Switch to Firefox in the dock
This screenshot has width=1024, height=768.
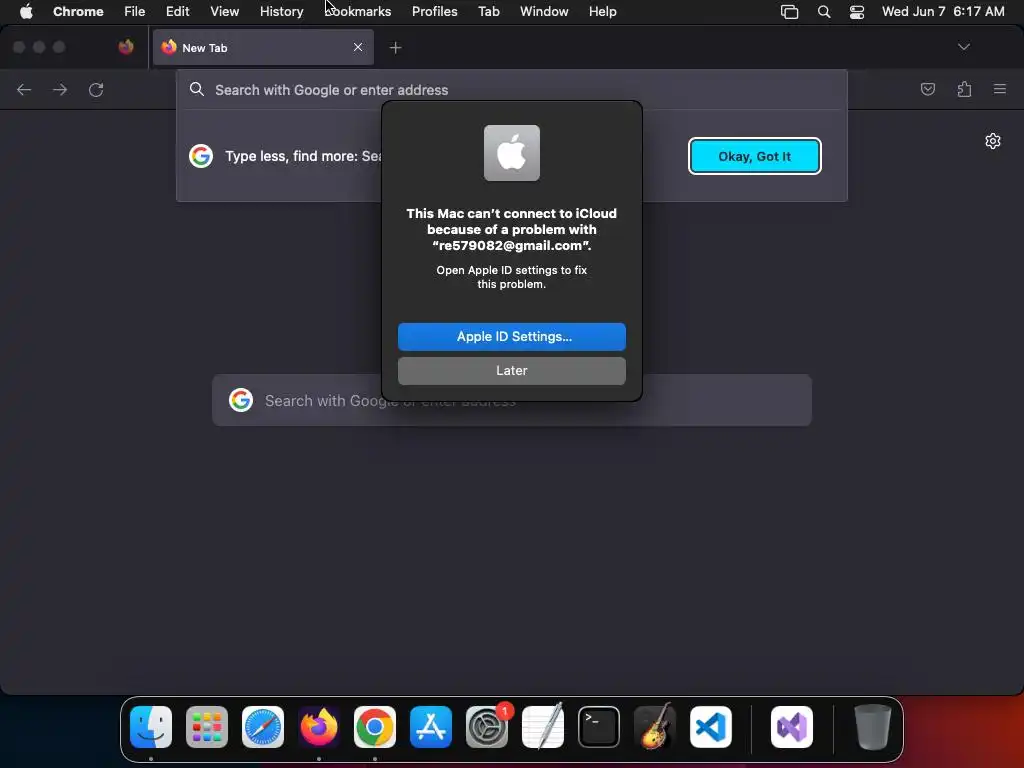319,727
